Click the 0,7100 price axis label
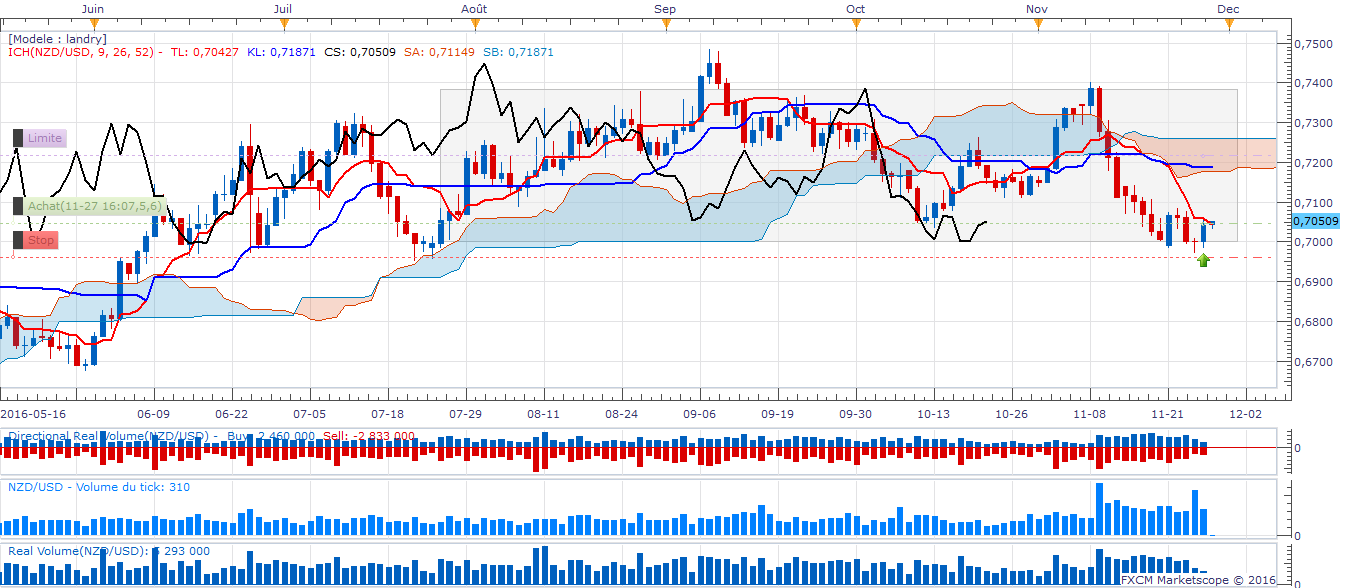The height and width of the screenshot is (588, 1349). pyautogui.click(x=1312, y=203)
